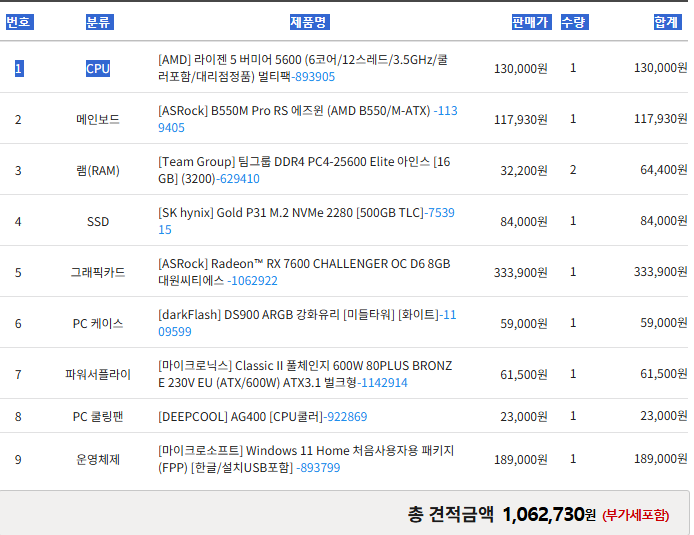
Task: Click the PC 케이스 category cell
Action: tap(98, 323)
